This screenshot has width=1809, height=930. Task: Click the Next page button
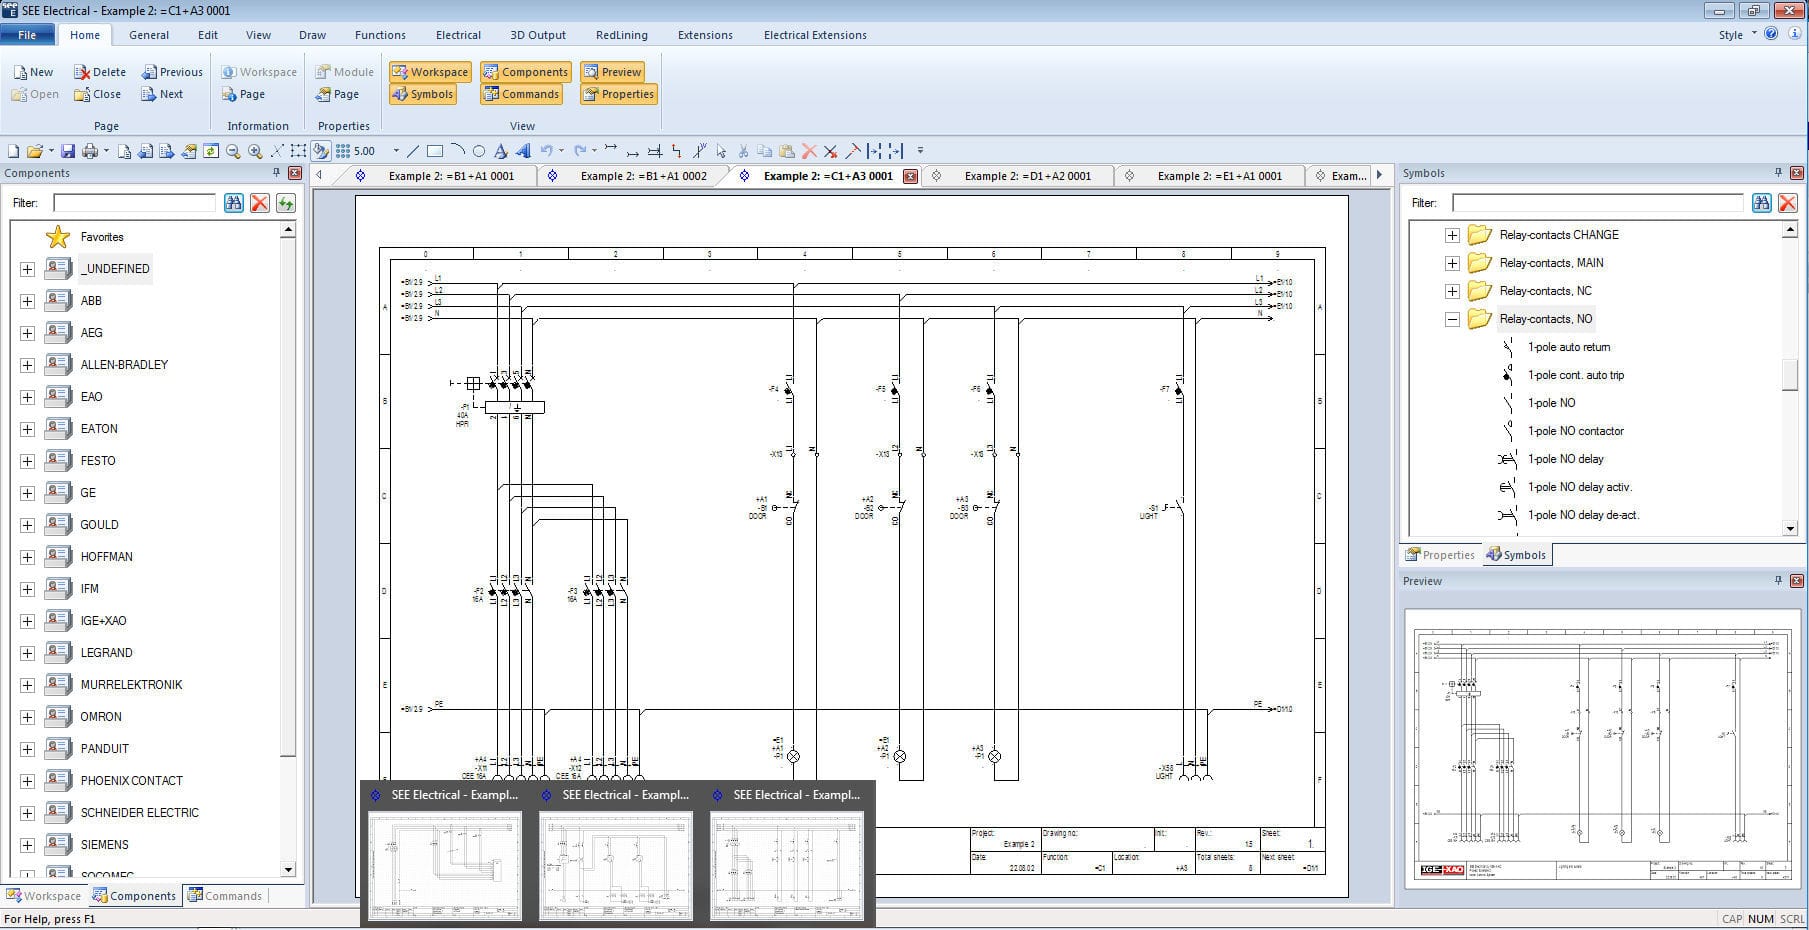pyautogui.click(x=162, y=94)
